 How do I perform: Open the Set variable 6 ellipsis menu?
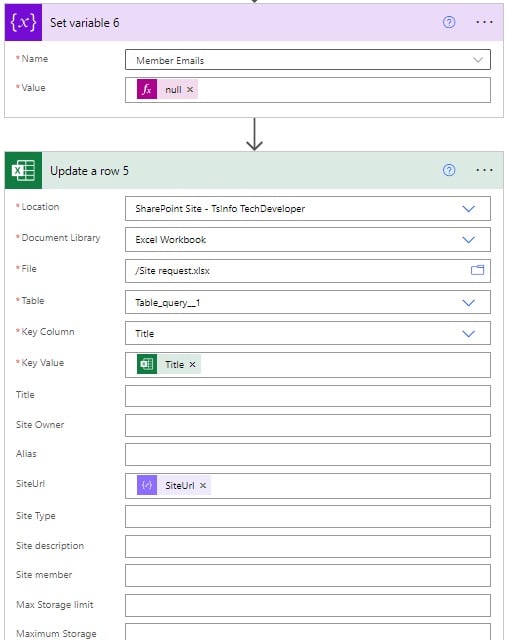coord(484,22)
